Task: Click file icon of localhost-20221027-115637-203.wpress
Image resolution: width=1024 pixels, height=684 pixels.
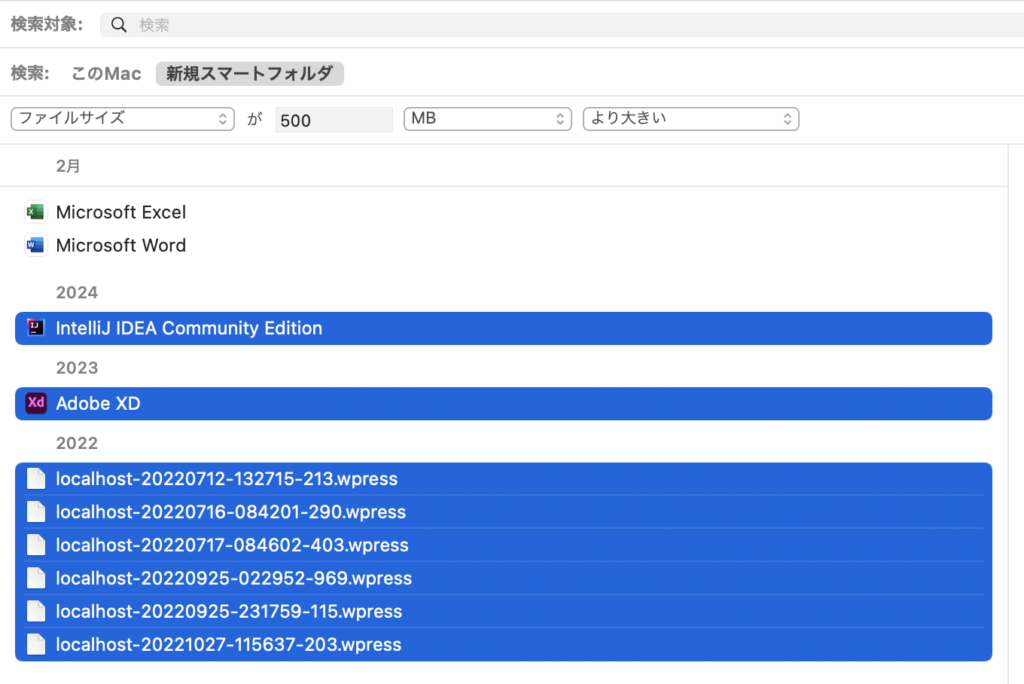Action: (36, 644)
